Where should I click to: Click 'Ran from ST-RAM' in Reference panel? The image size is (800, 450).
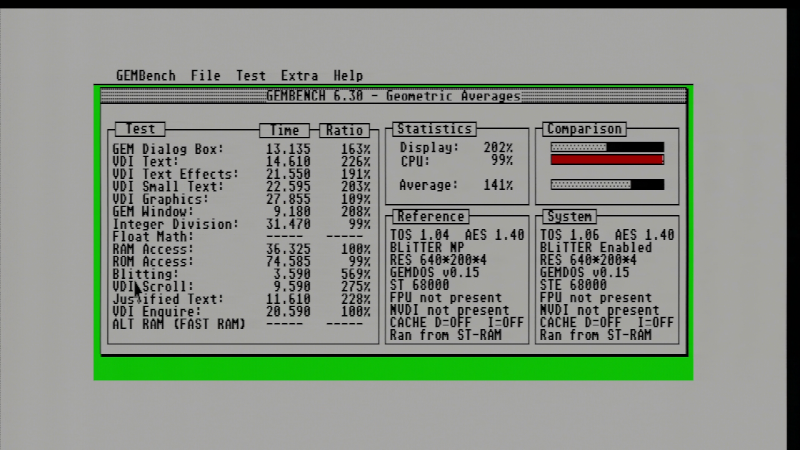coord(446,335)
